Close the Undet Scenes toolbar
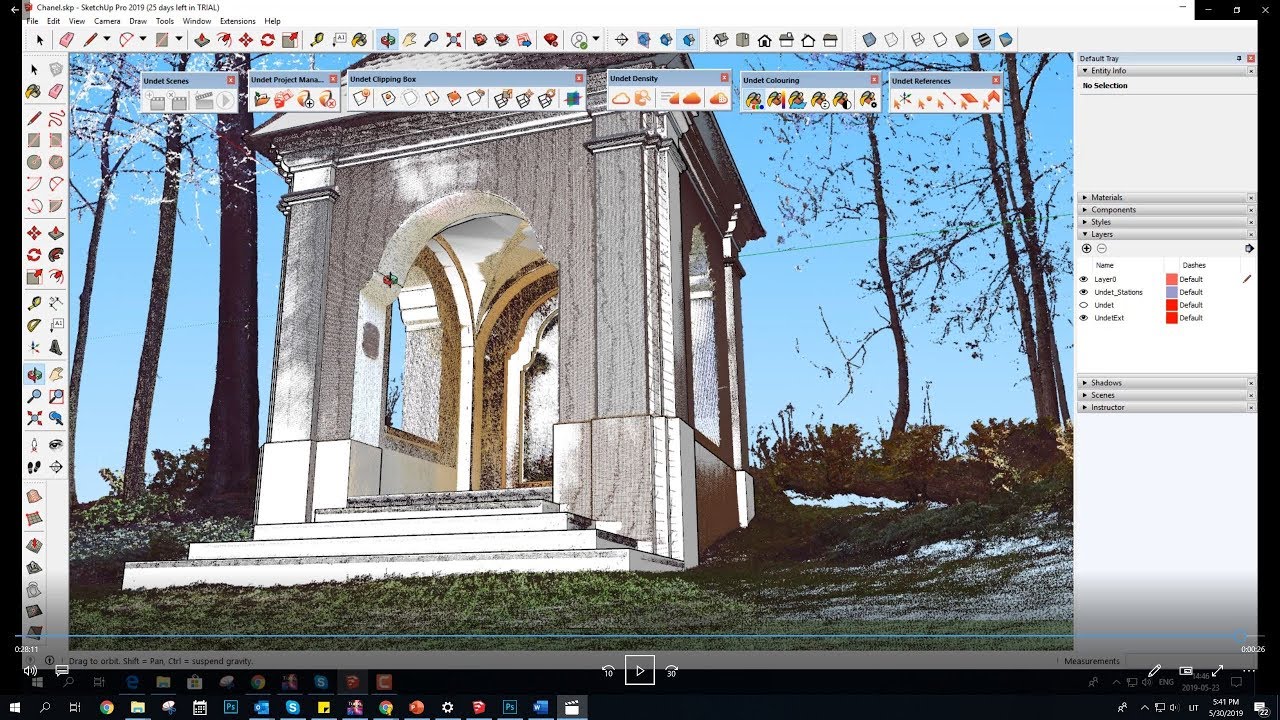This screenshot has width=1280, height=720. pos(231,80)
